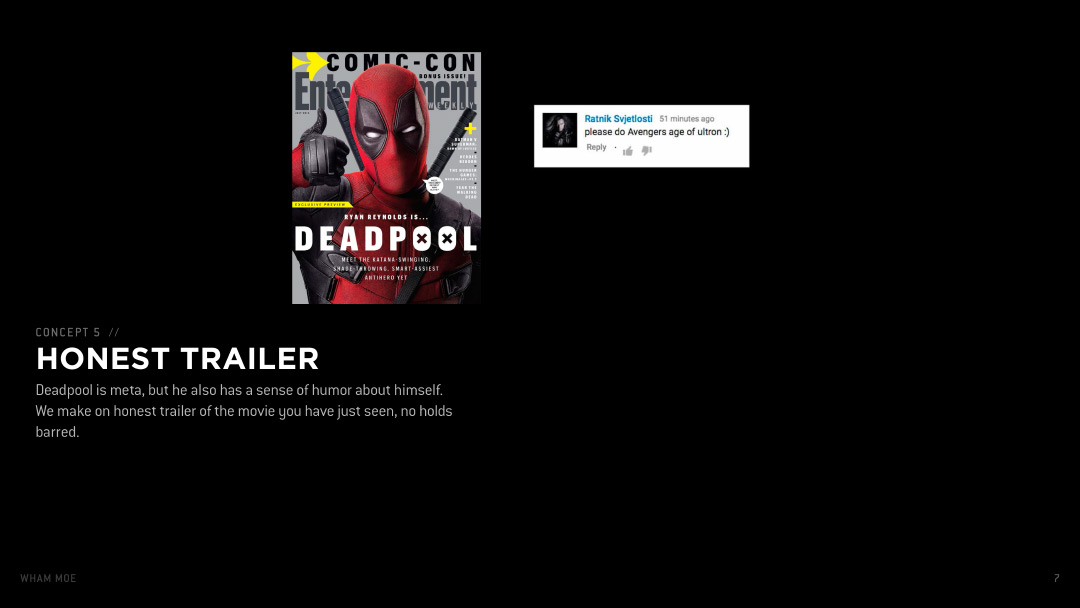Click the WHAM MOE footer text
The width and height of the screenshot is (1080, 608).
pyautogui.click(x=48, y=578)
